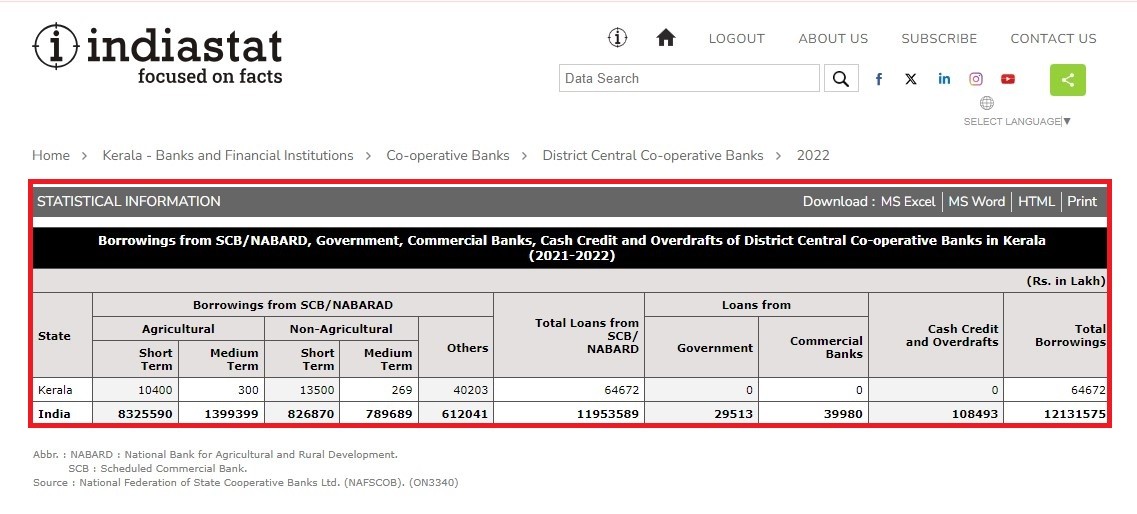Open the Facebook page icon
Image resolution: width=1137 pixels, height=514 pixels.
879,79
